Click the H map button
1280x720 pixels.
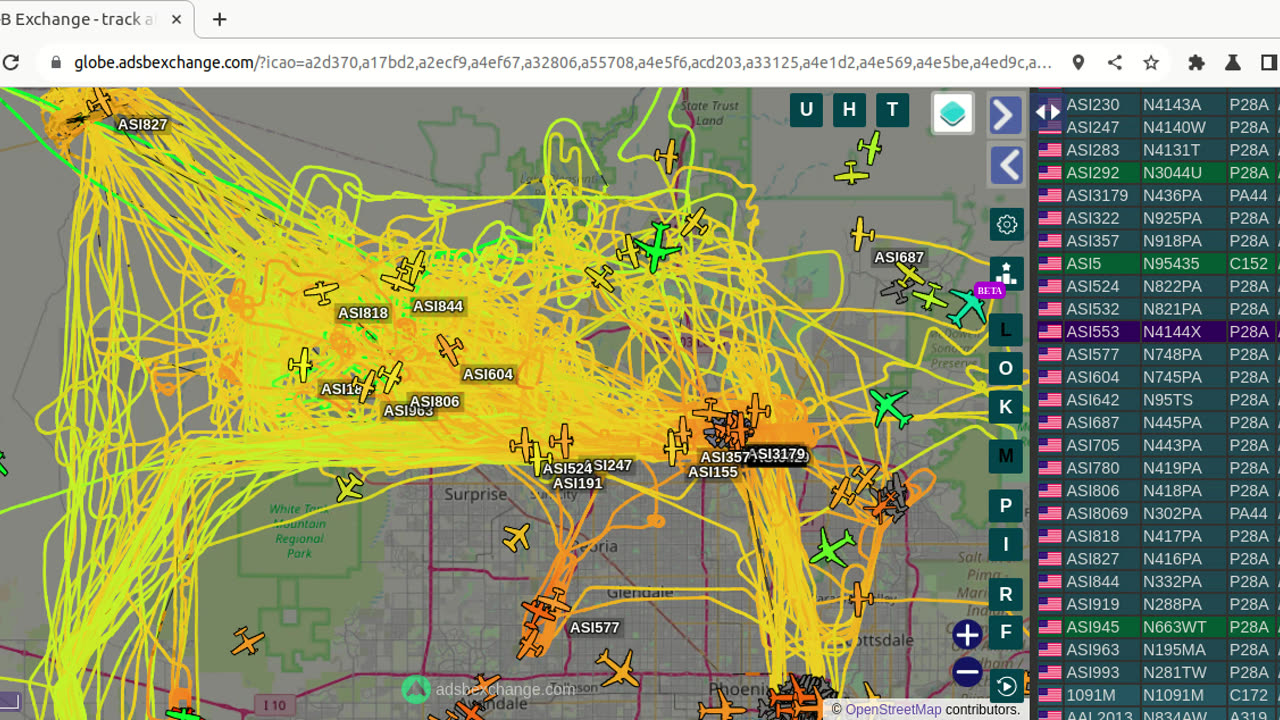pos(849,110)
